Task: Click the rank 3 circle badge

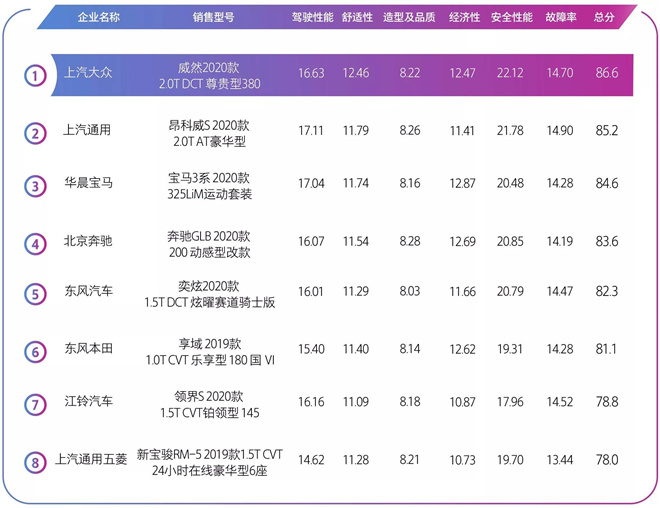Action: tap(35, 186)
